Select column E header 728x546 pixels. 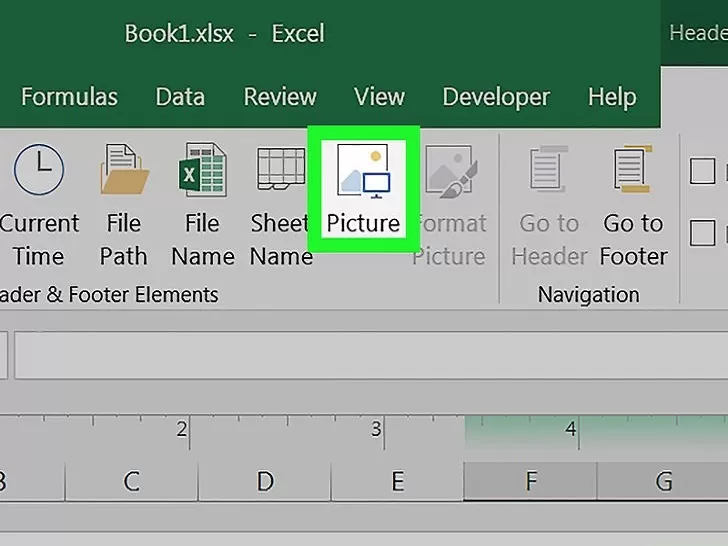[x=397, y=481]
